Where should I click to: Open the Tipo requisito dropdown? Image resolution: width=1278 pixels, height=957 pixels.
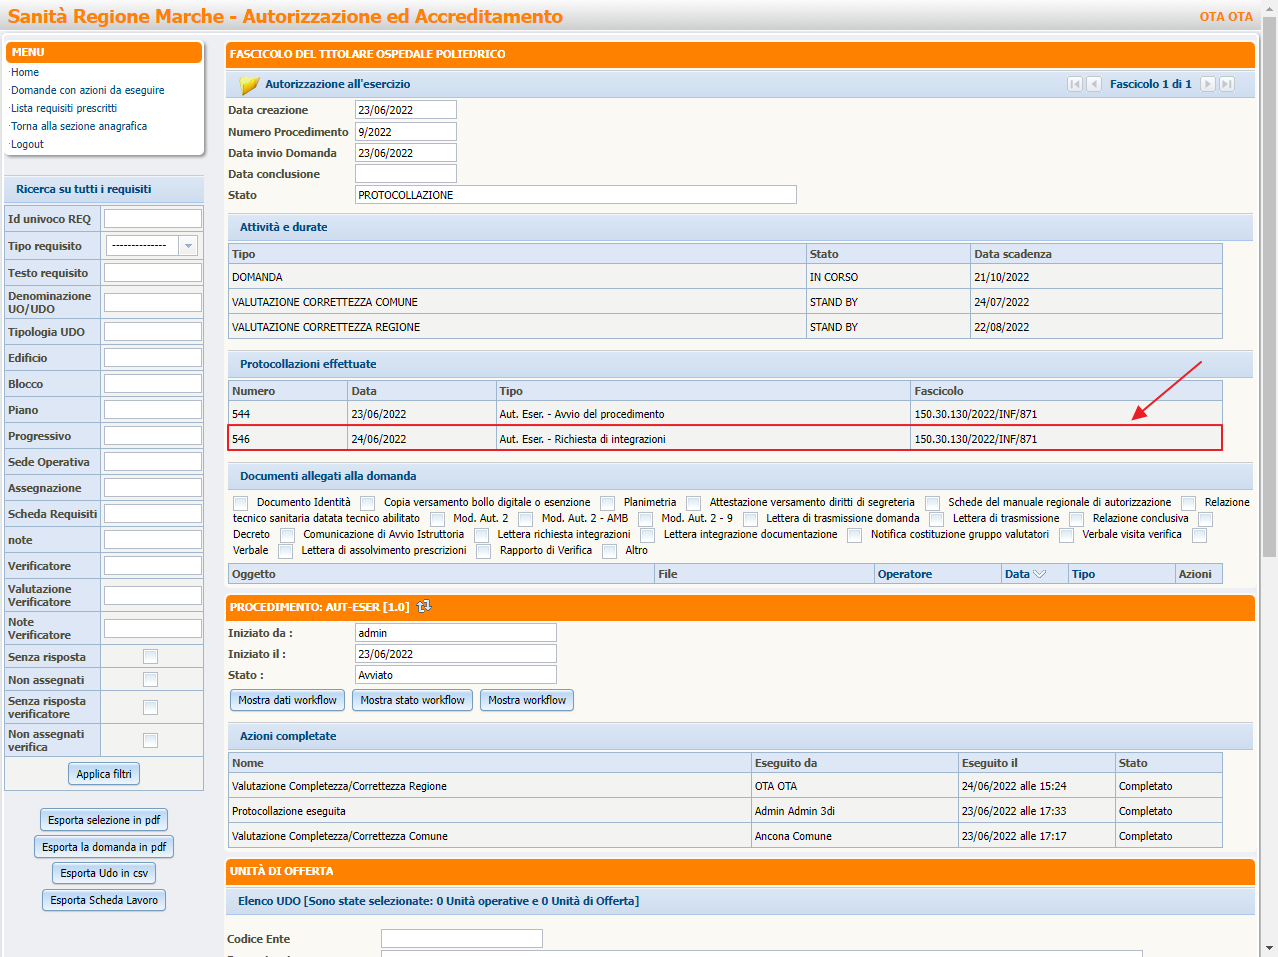pyautogui.click(x=187, y=246)
